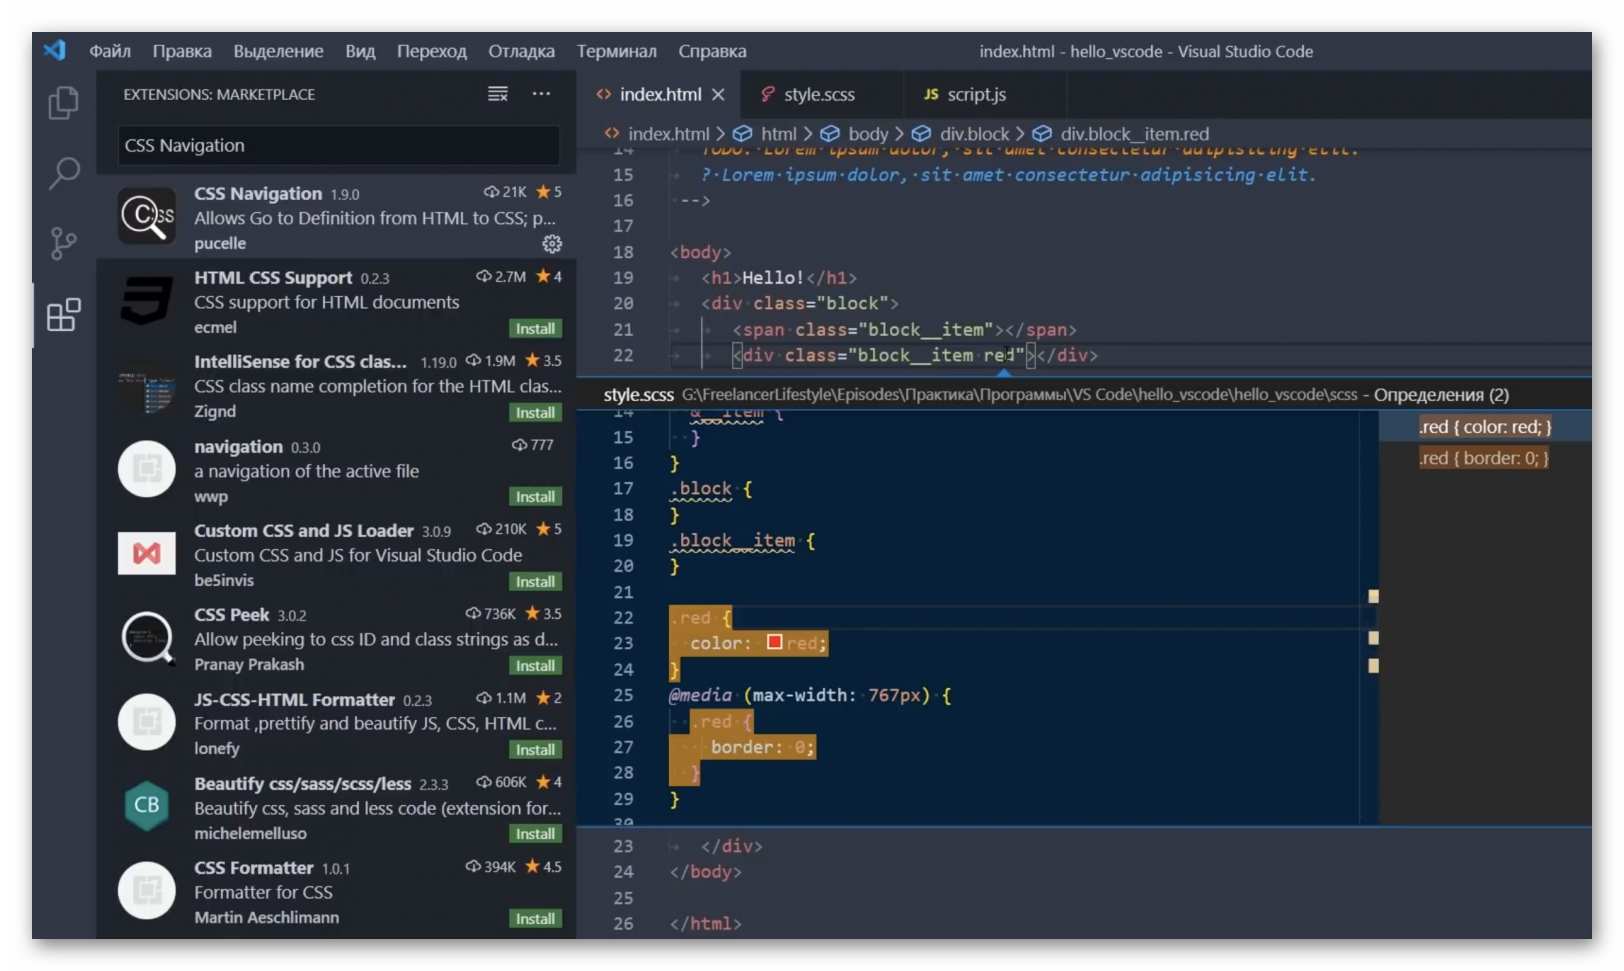The image size is (1624, 971).
Task: Select the '.red { border: 0; }' definition
Action: click(1485, 458)
